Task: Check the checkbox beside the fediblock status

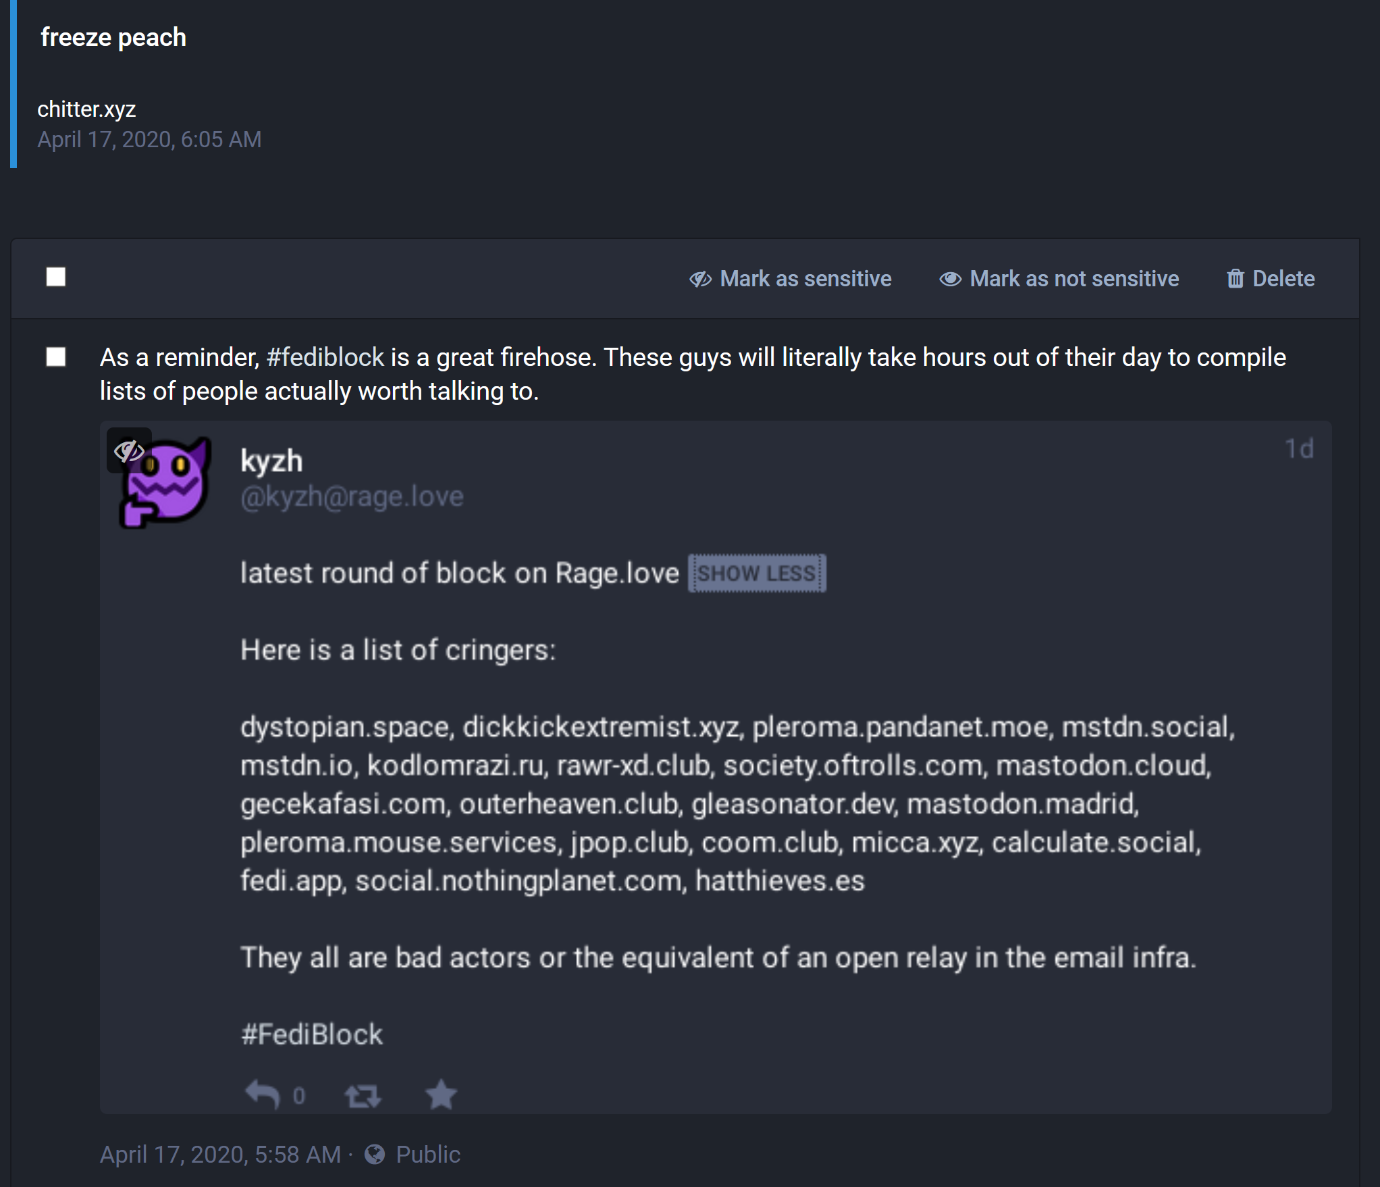Action: click(56, 357)
